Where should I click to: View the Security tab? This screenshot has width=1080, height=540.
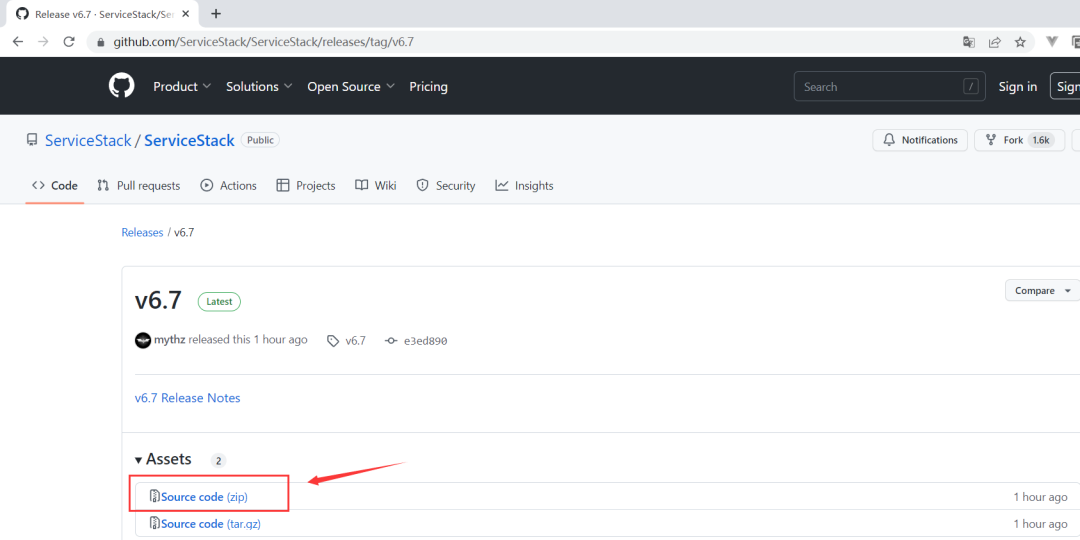coord(446,185)
